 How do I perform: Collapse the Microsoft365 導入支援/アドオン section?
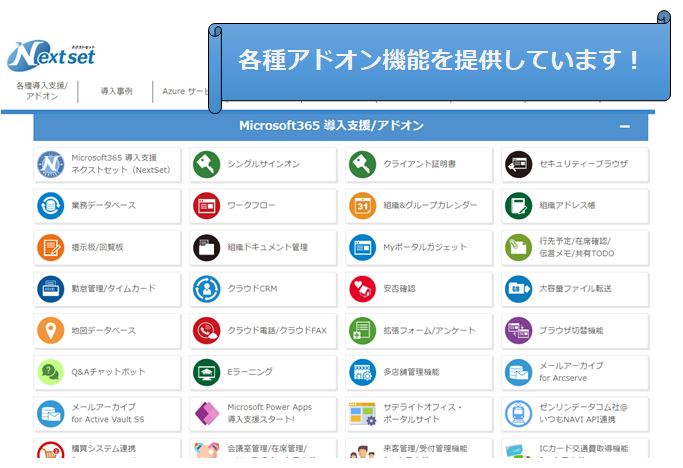pos(625,126)
